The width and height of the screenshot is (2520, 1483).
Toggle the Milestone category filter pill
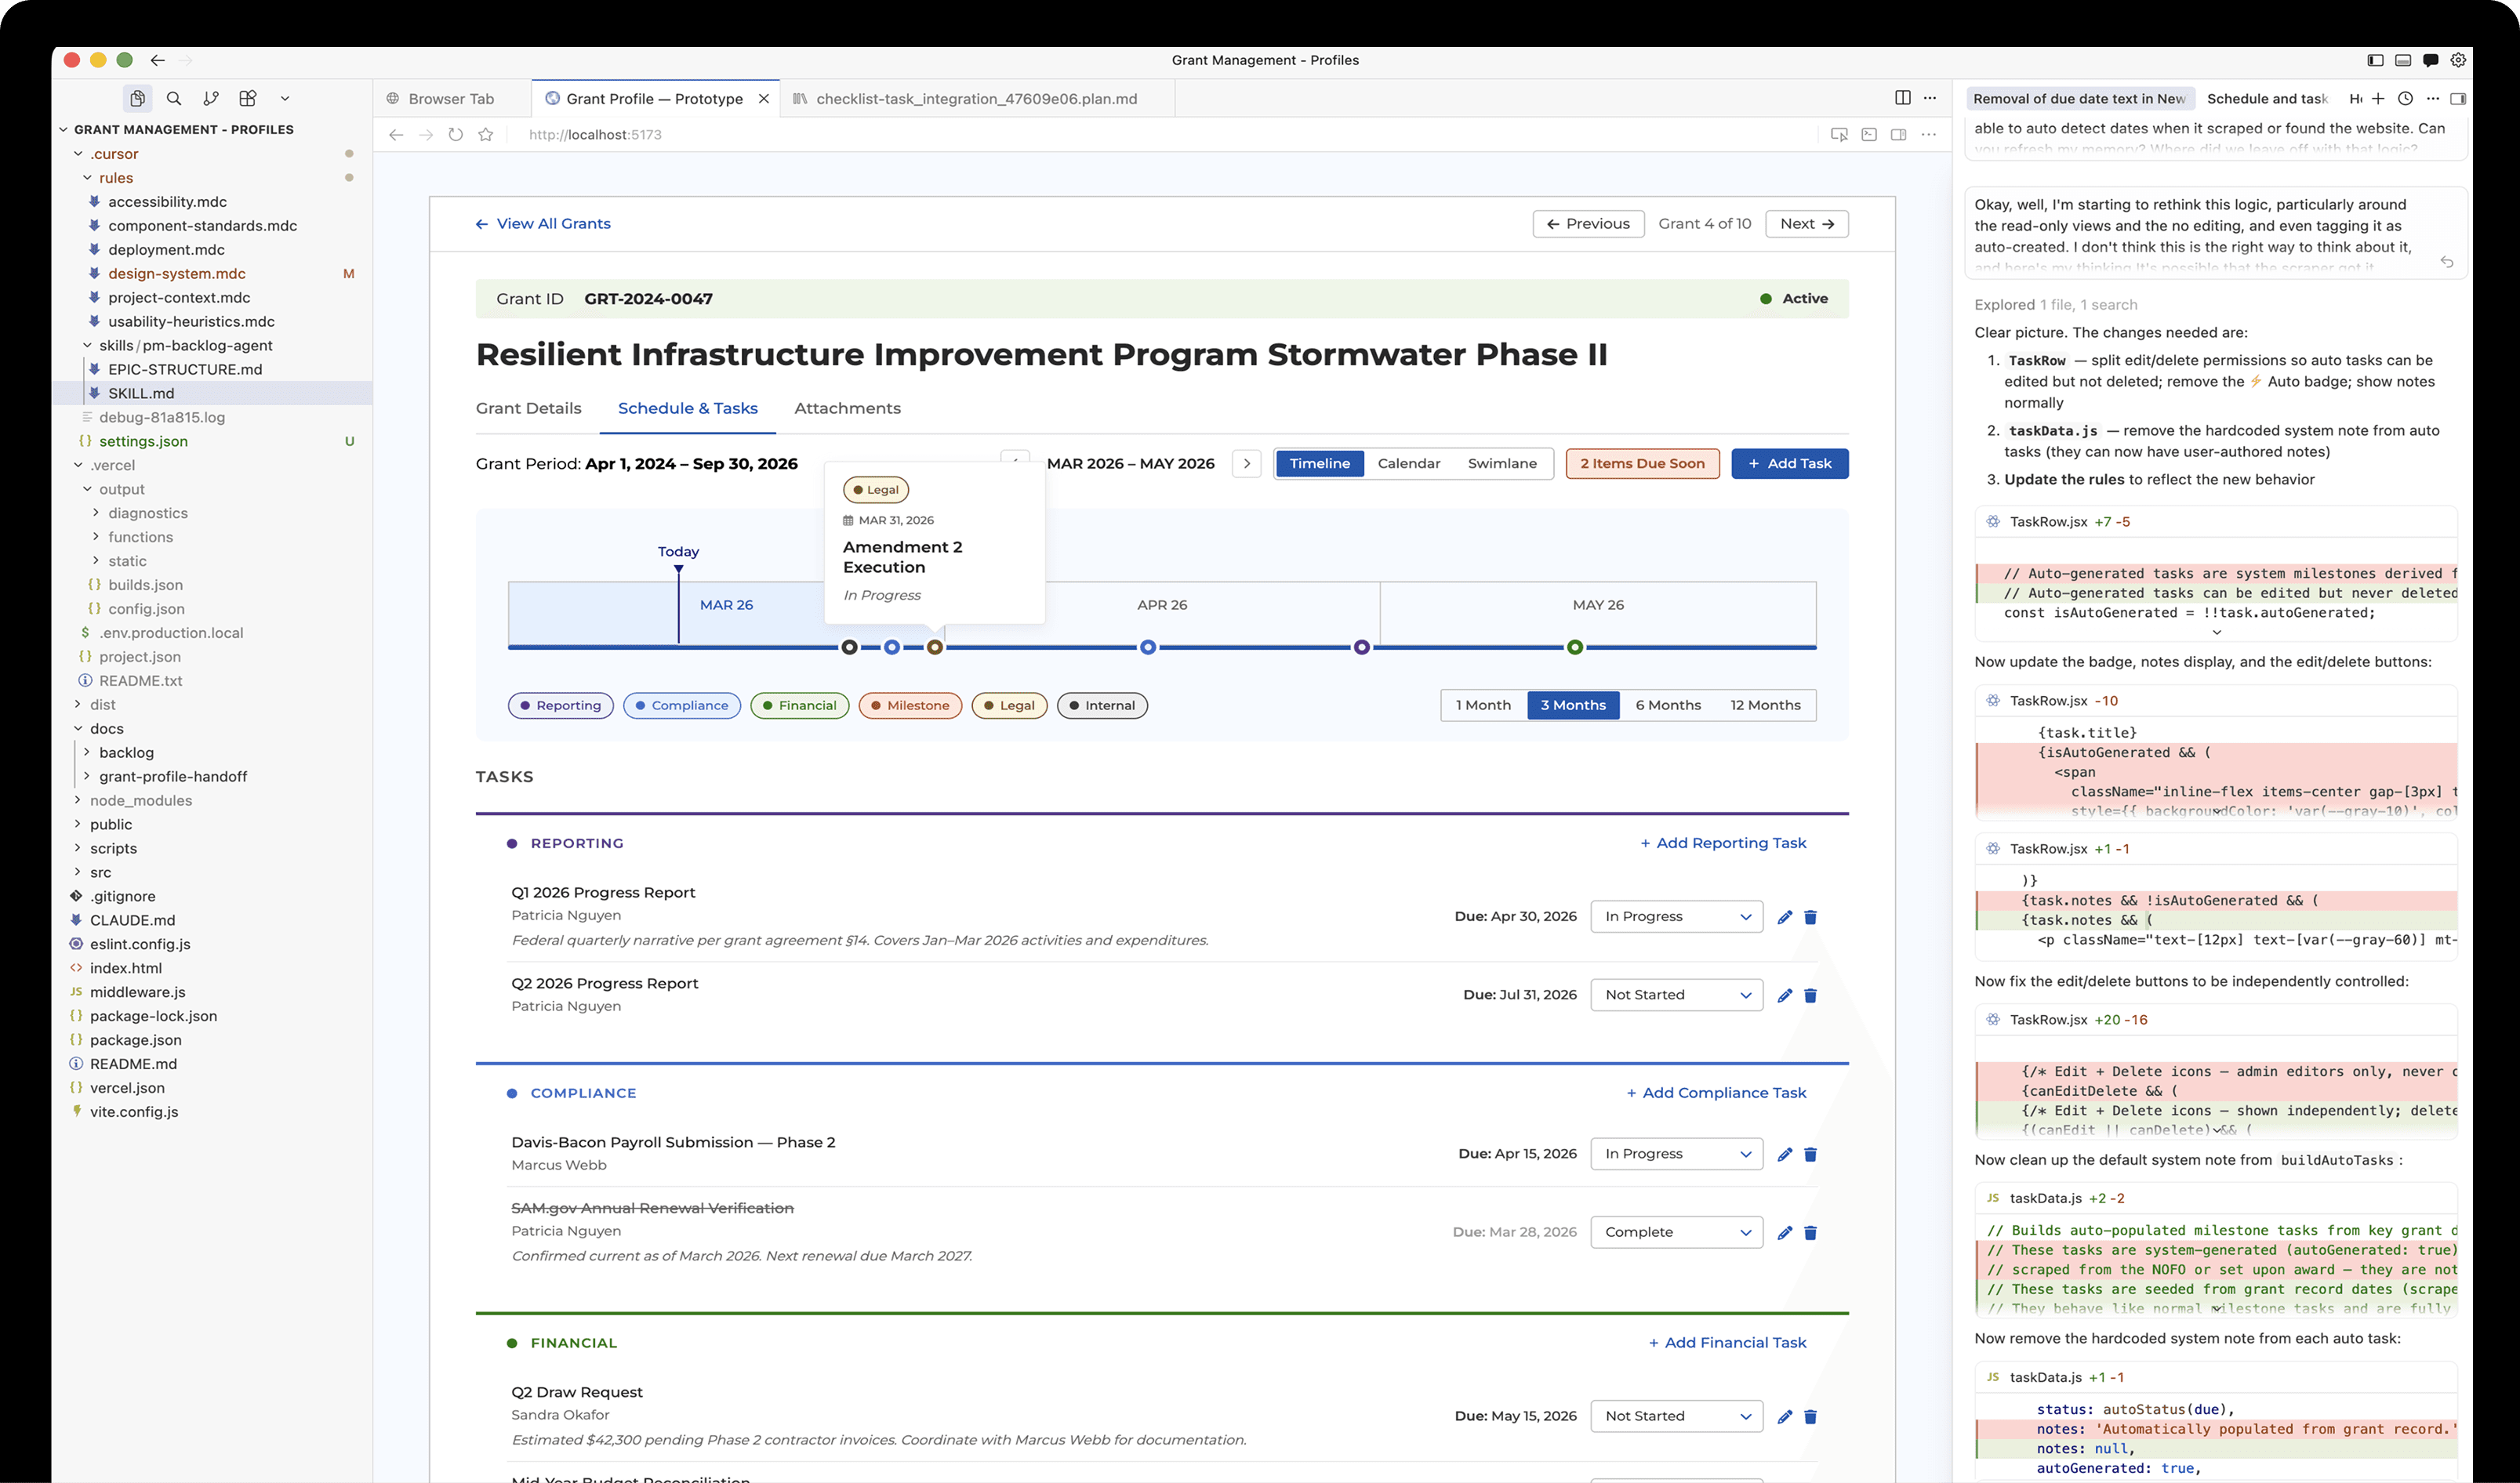coord(909,705)
